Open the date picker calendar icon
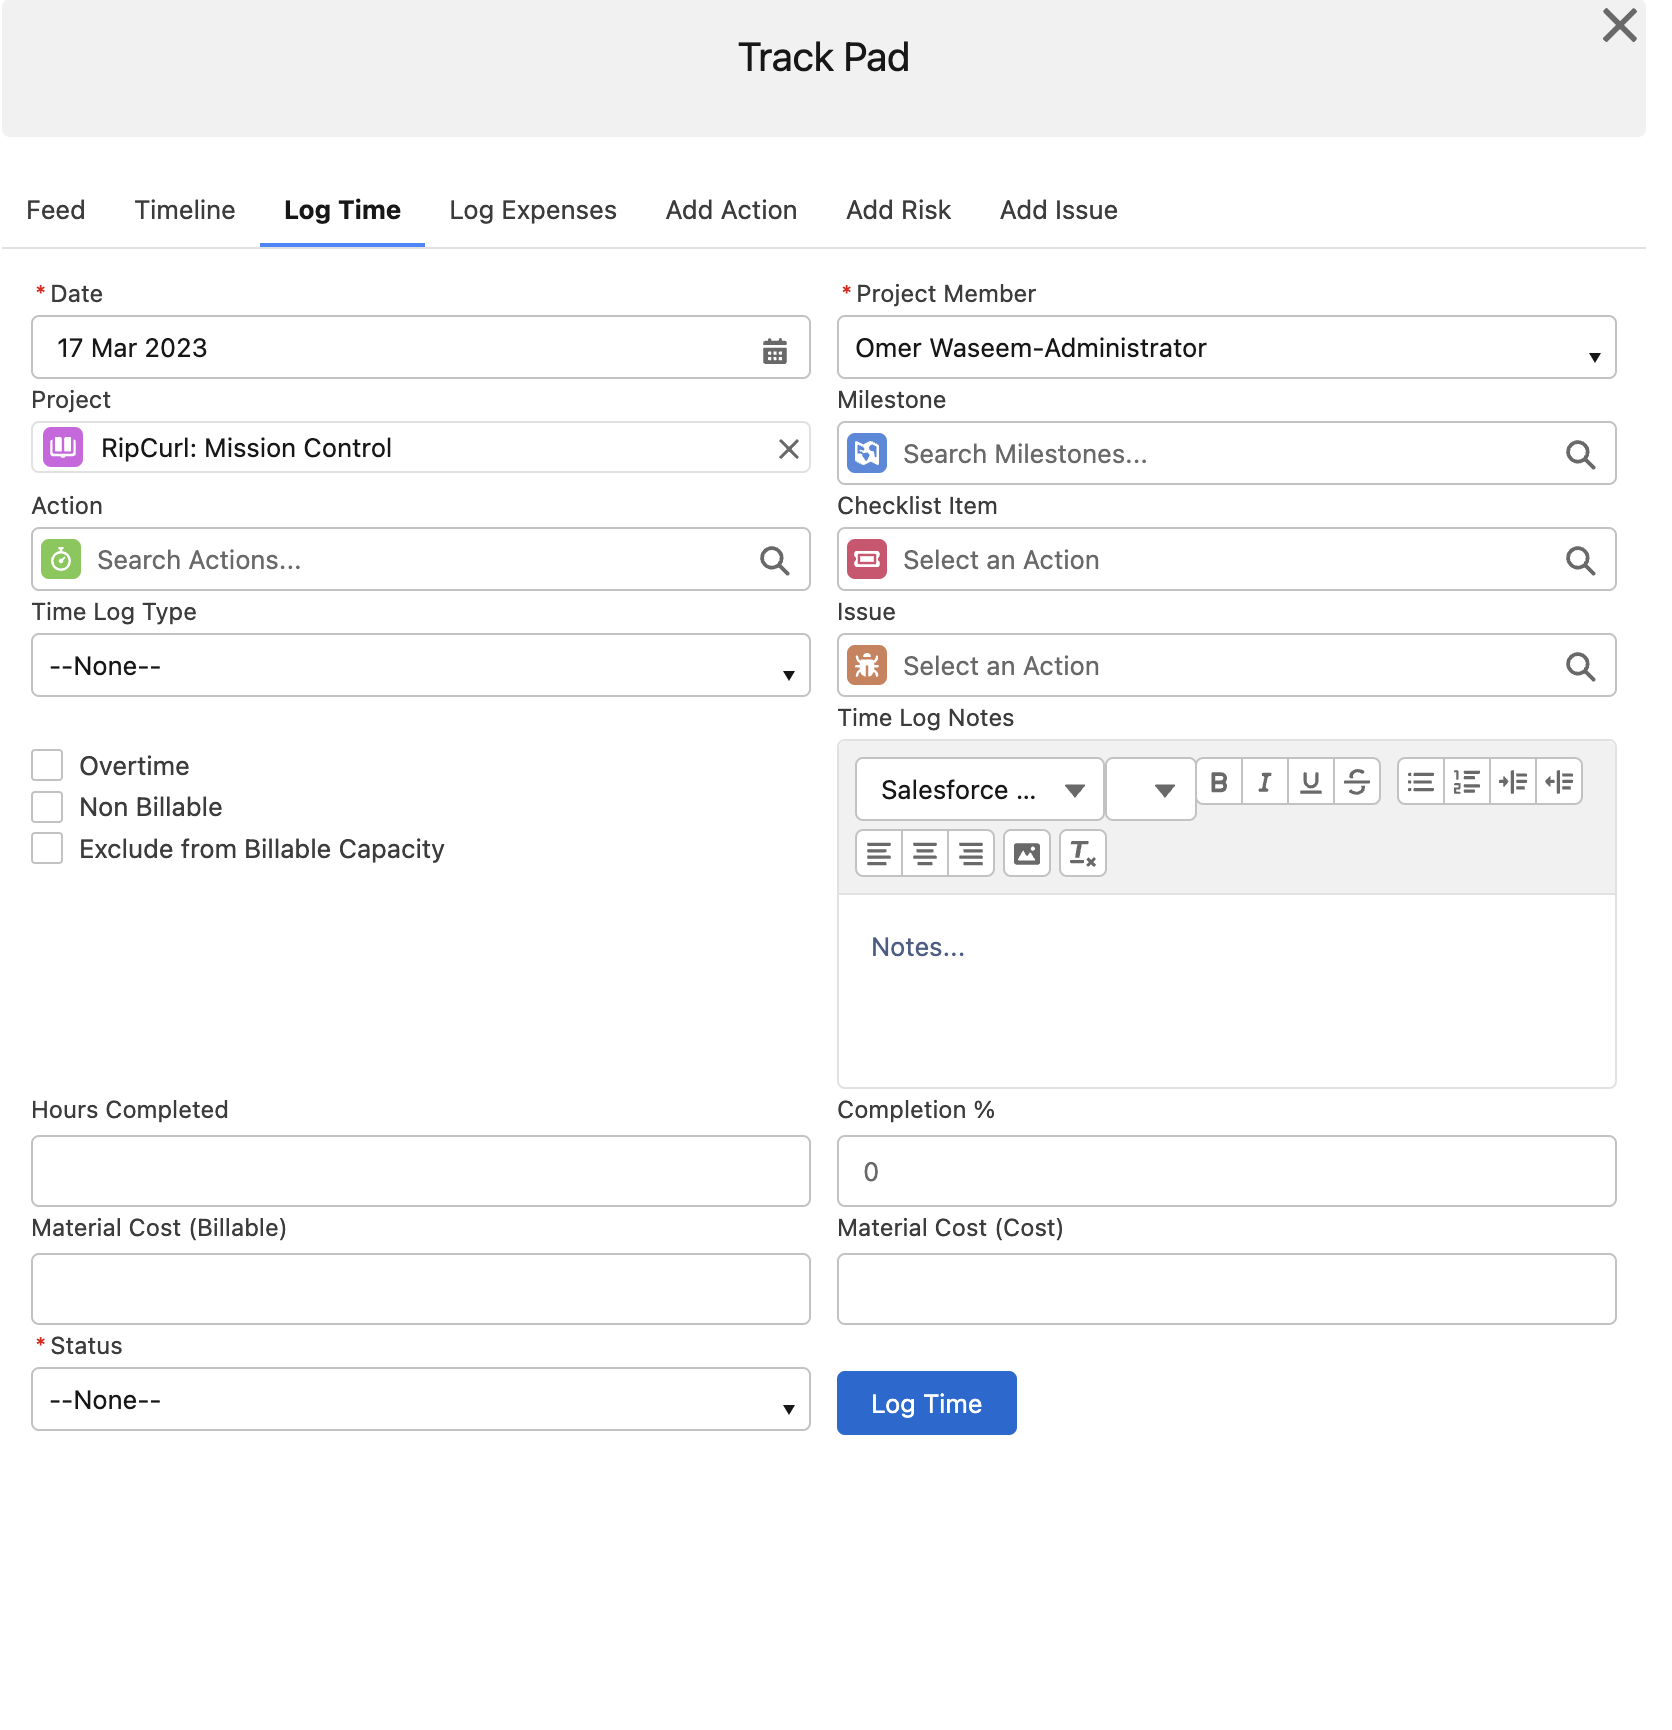Screen dimensions: 1672x1730 [x=774, y=350]
